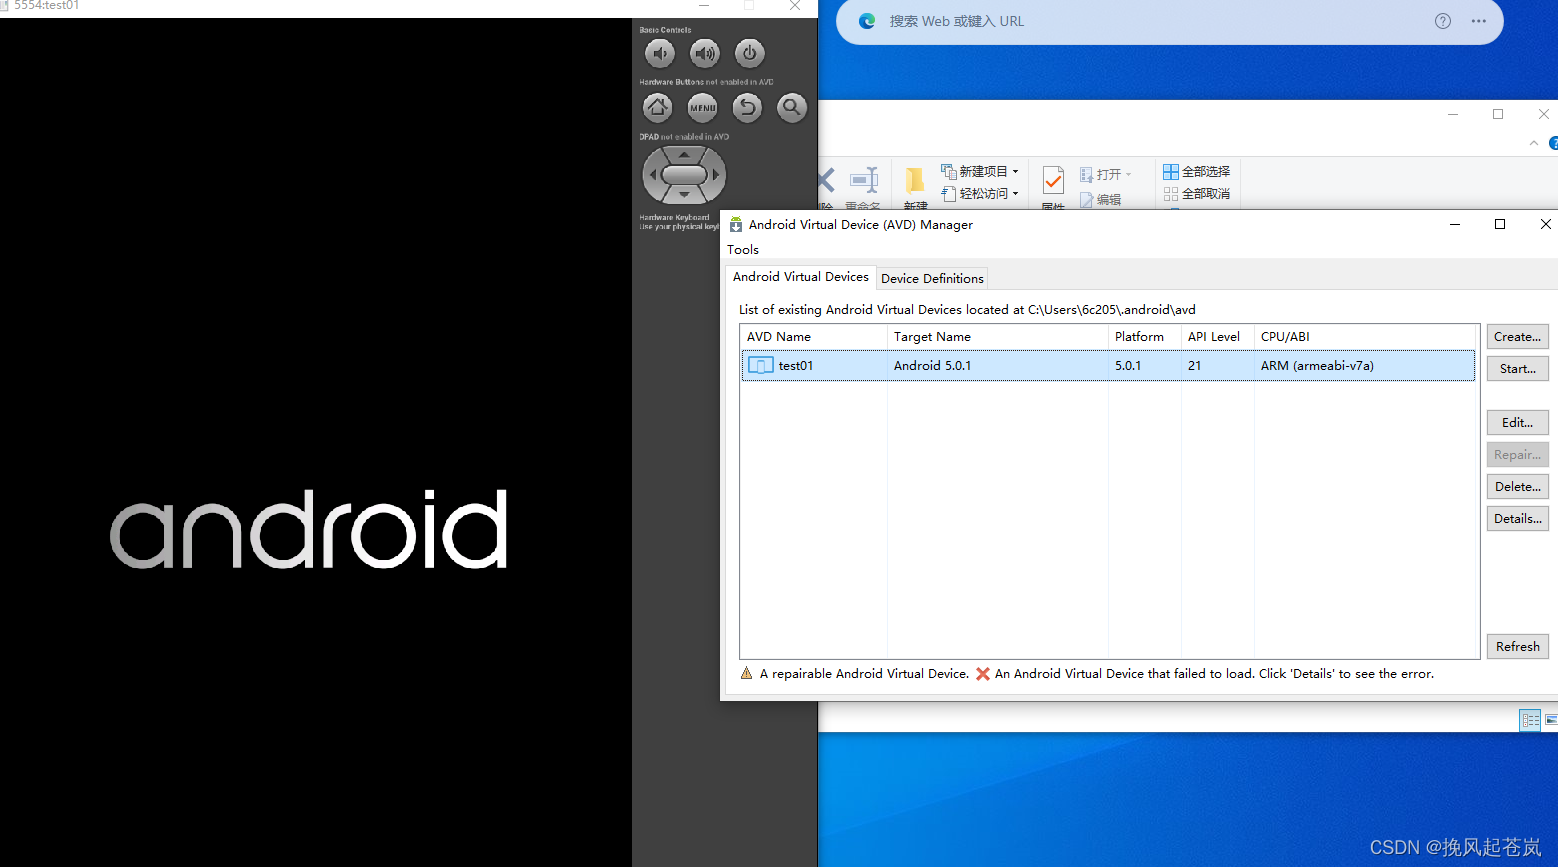This screenshot has width=1558, height=867.
Task: Click the emulator power button
Action: (749, 53)
